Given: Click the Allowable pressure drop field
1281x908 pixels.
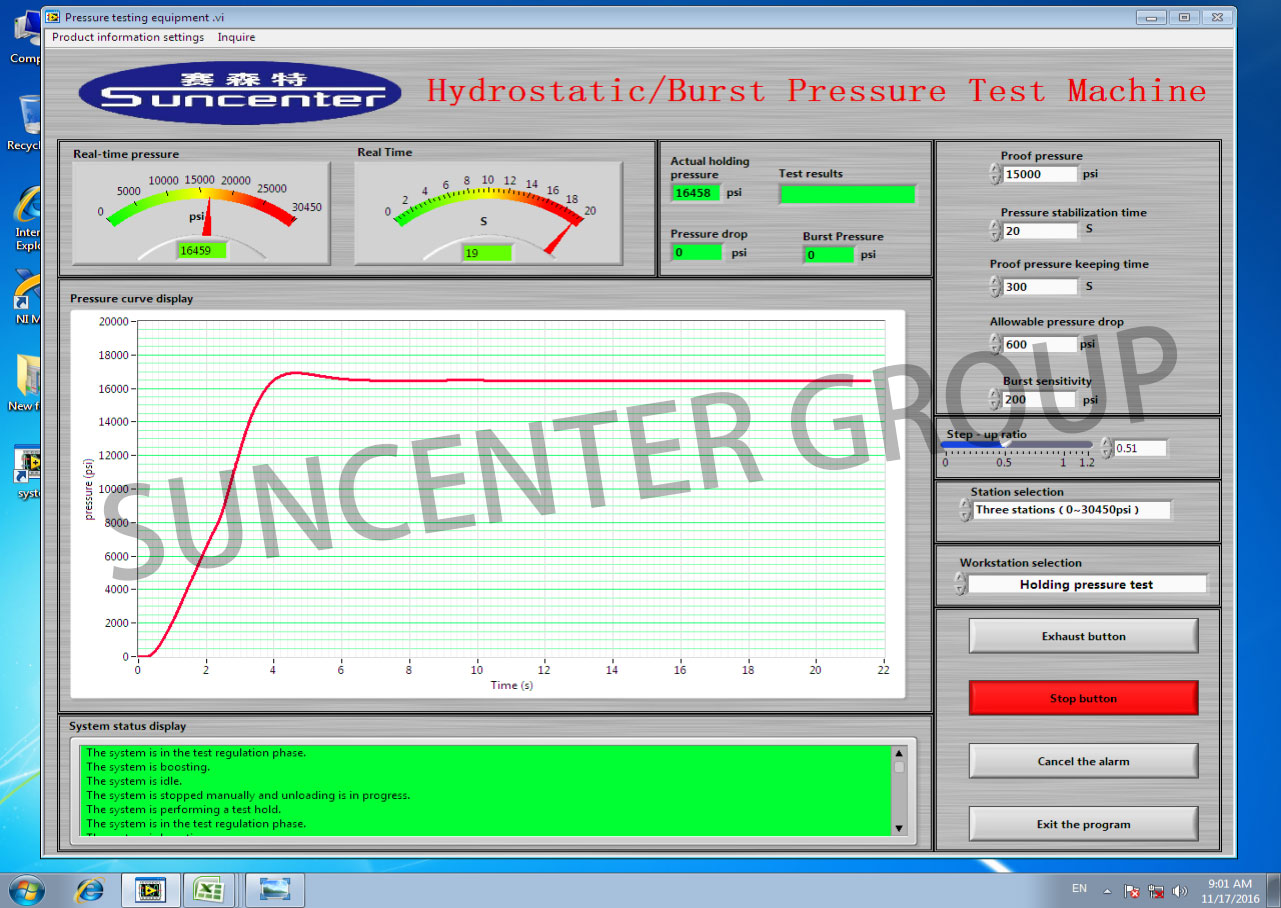Looking at the screenshot, I should pyautogui.click(x=1040, y=344).
